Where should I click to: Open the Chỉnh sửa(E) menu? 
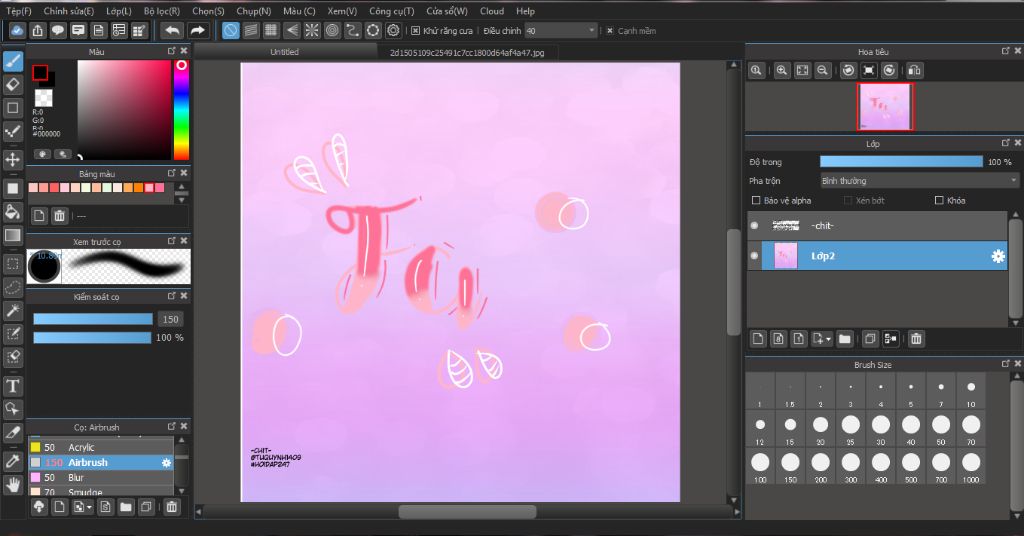pos(69,11)
